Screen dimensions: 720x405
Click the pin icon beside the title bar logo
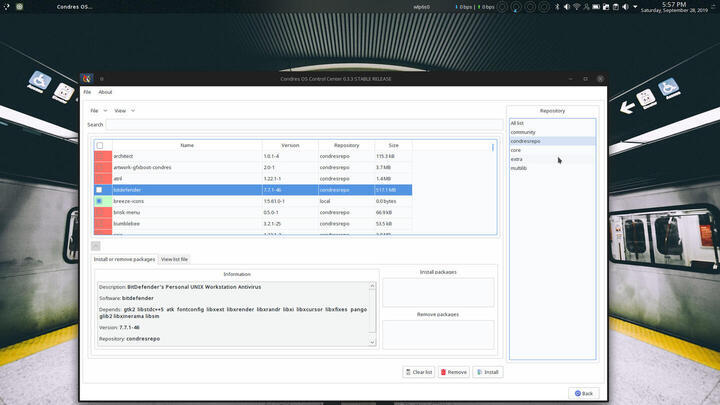(x=102, y=79)
